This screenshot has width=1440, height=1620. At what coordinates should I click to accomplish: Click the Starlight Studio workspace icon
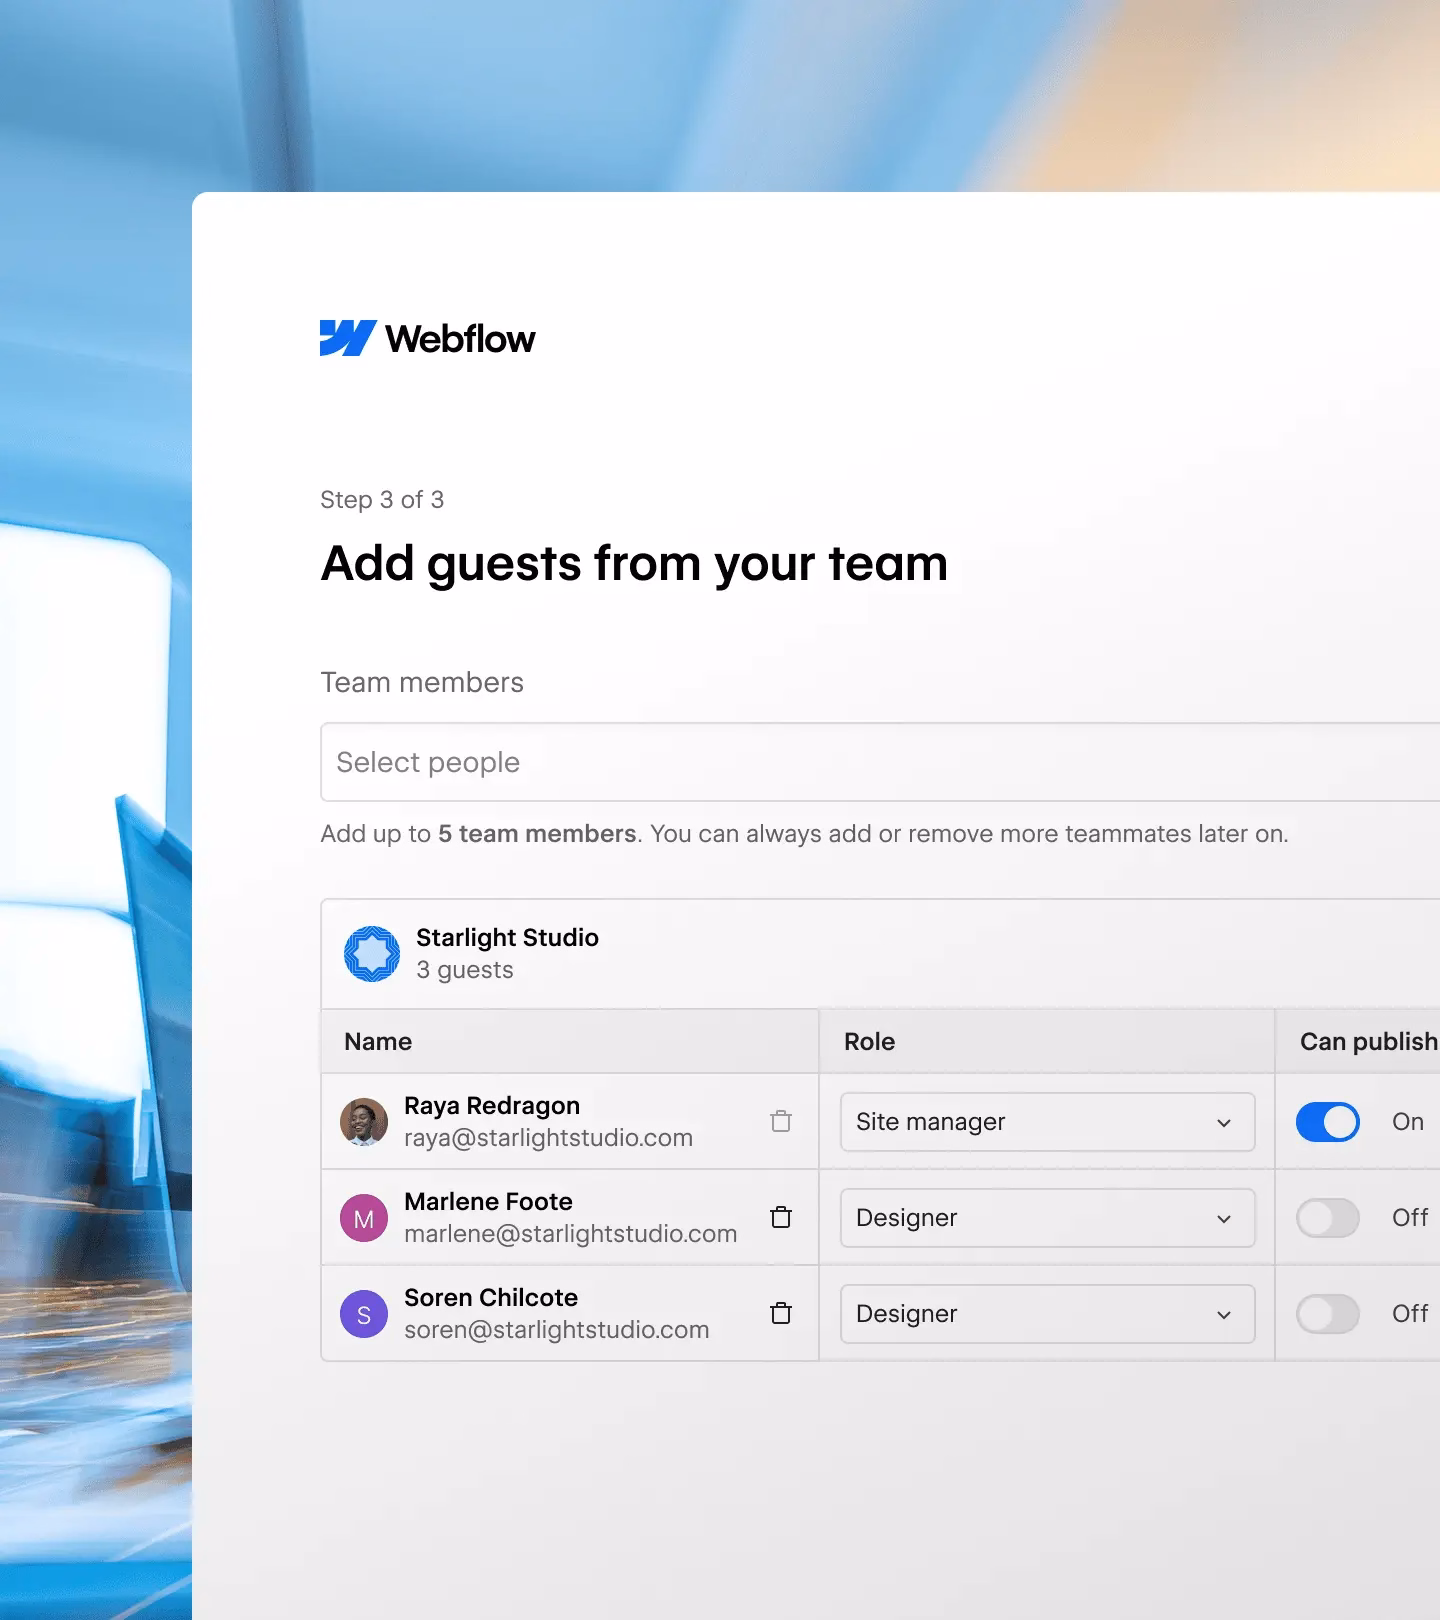[x=372, y=954]
